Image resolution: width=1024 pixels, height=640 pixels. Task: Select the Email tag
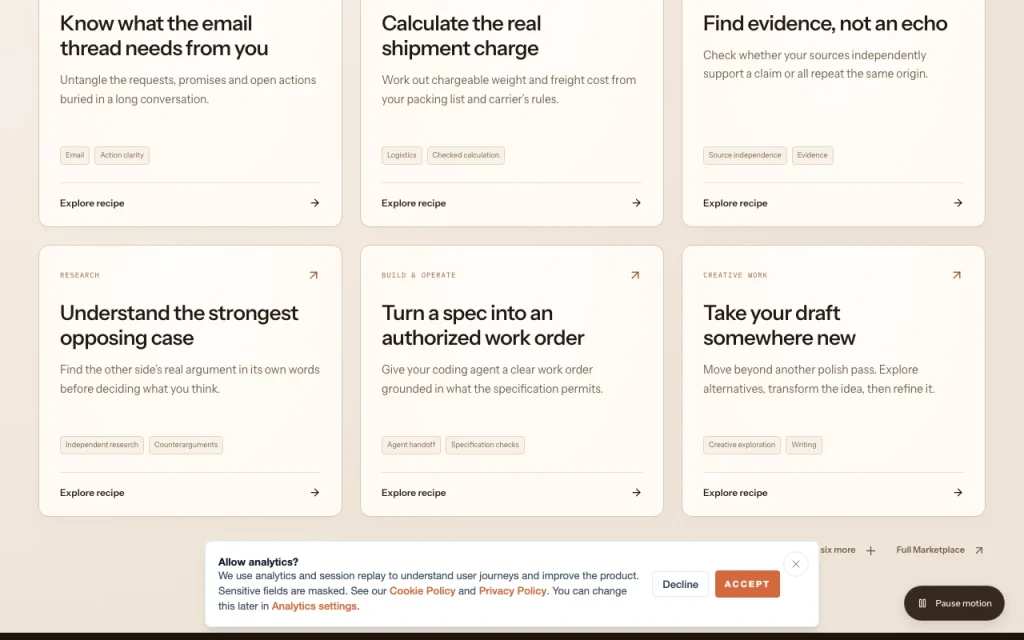[x=74, y=155]
